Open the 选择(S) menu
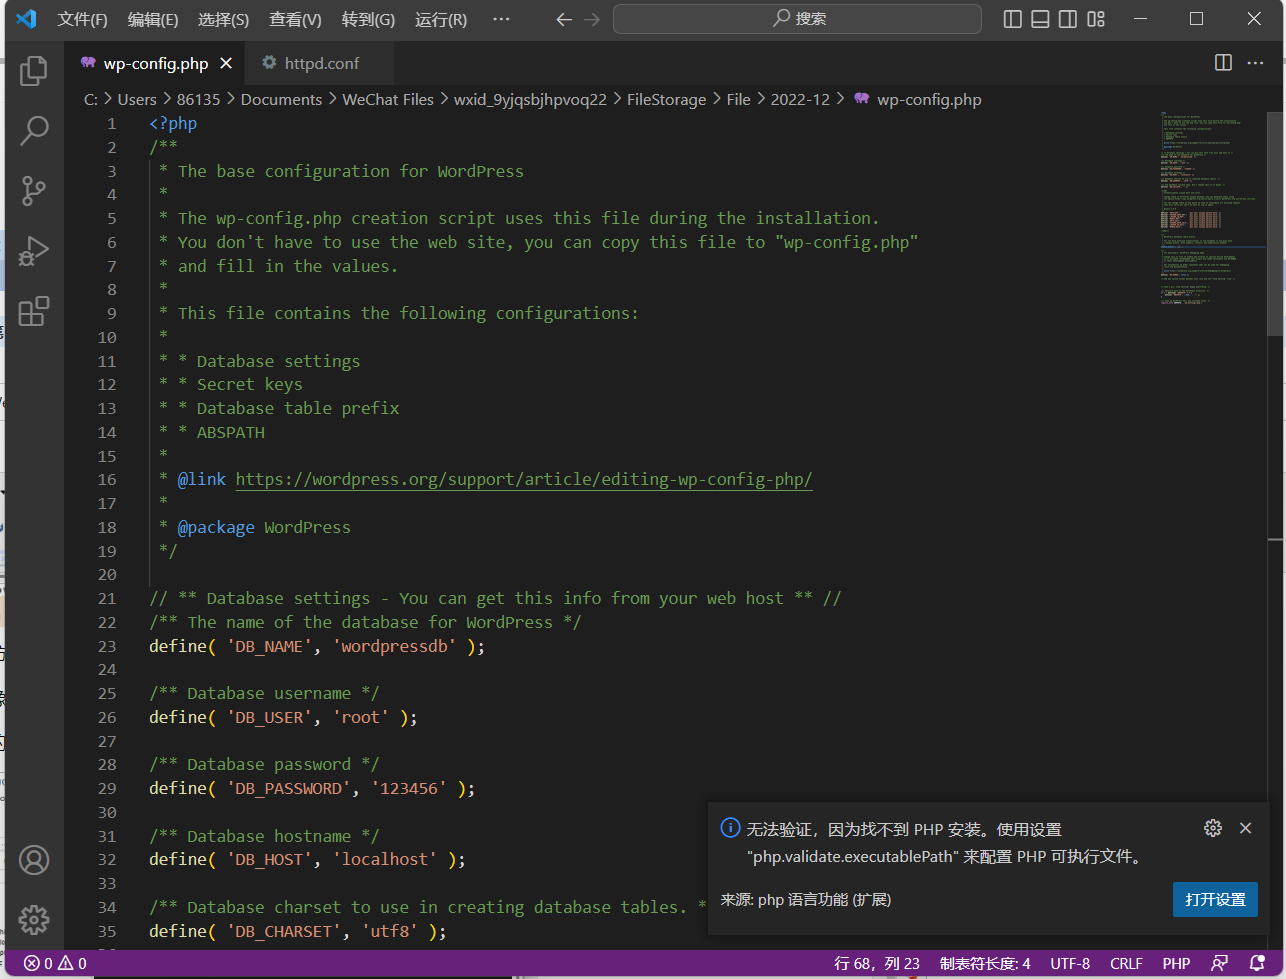This screenshot has height=979, width=1286. point(223,19)
